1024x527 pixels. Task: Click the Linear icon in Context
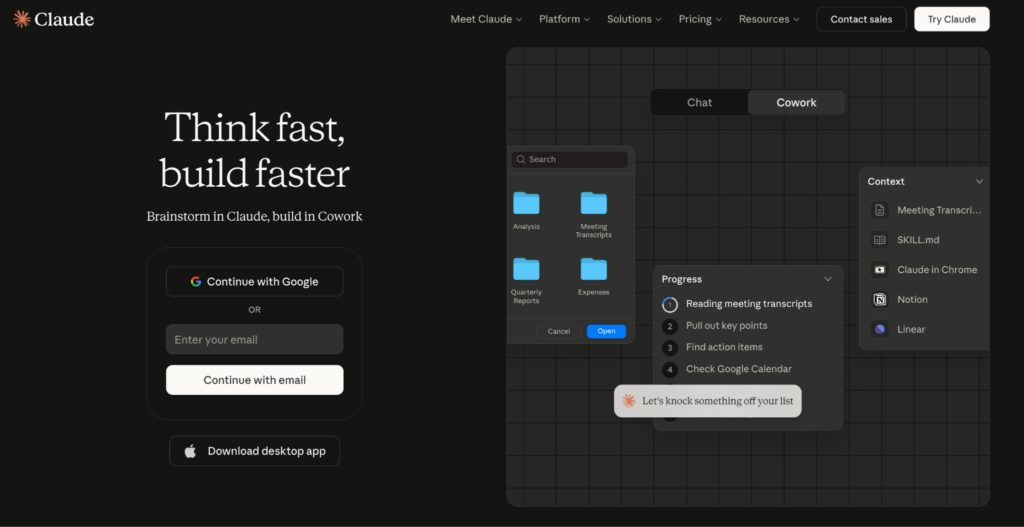tap(880, 329)
